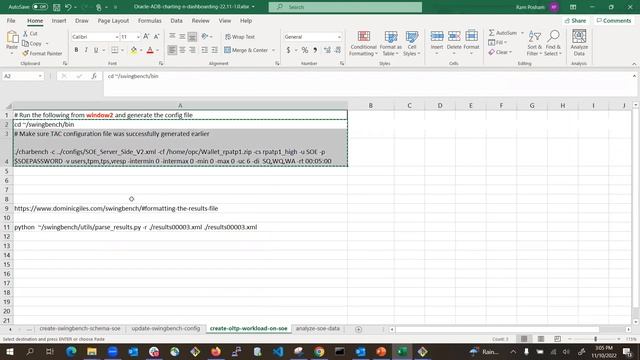Click in the Search box
This screenshot has height=360, width=640.
[345, 7]
